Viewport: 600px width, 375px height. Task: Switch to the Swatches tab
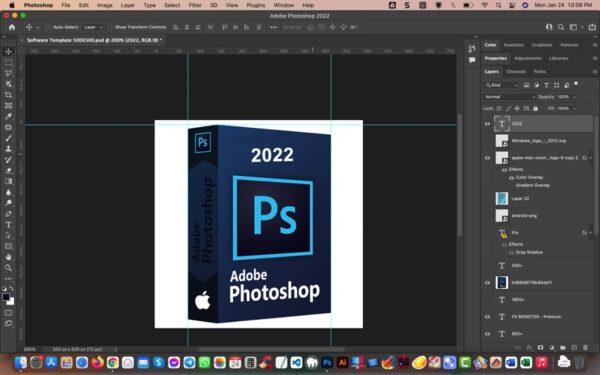pos(514,45)
